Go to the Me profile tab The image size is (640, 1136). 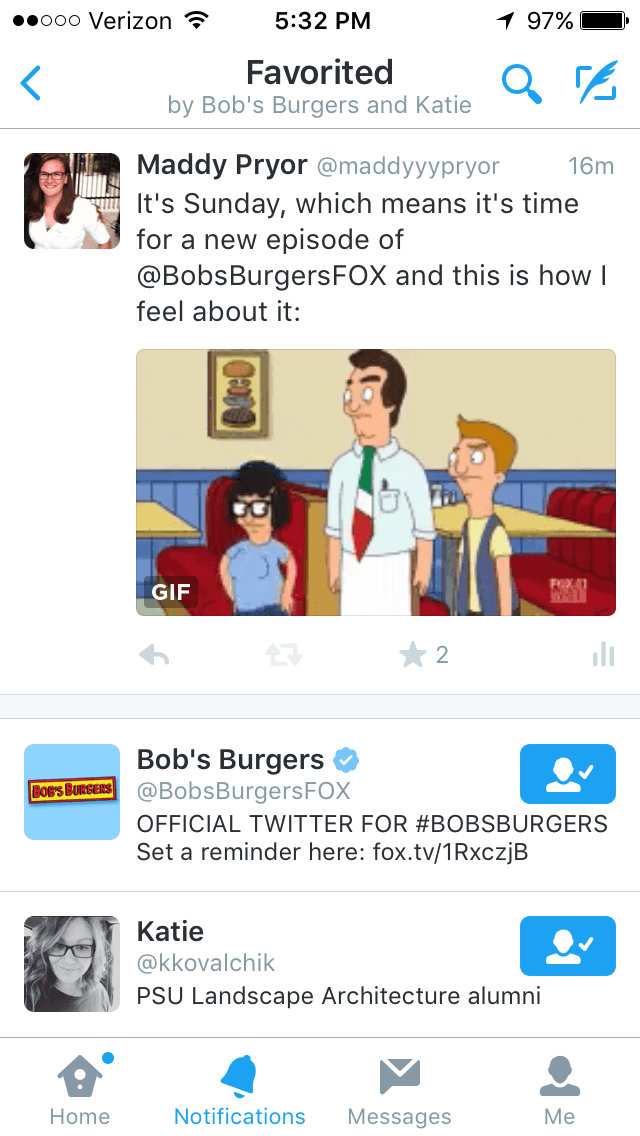click(560, 1090)
